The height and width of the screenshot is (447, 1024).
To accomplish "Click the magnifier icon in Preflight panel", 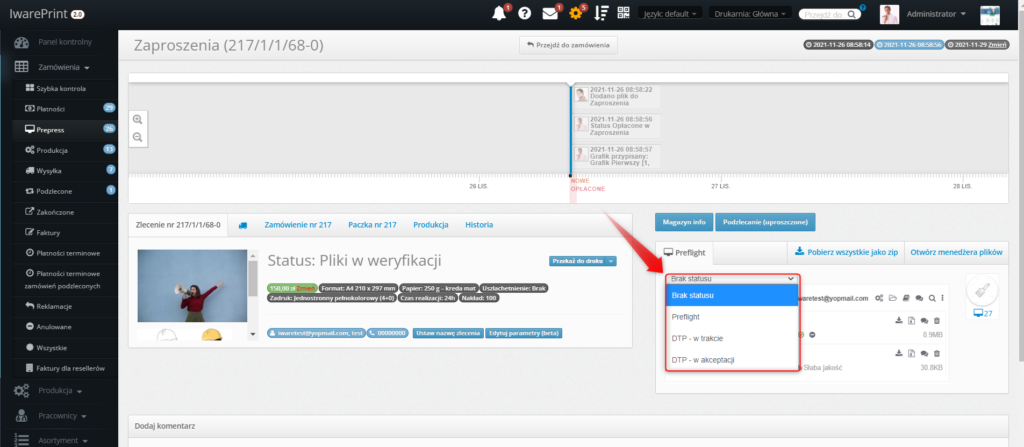I will tap(933, 298).
